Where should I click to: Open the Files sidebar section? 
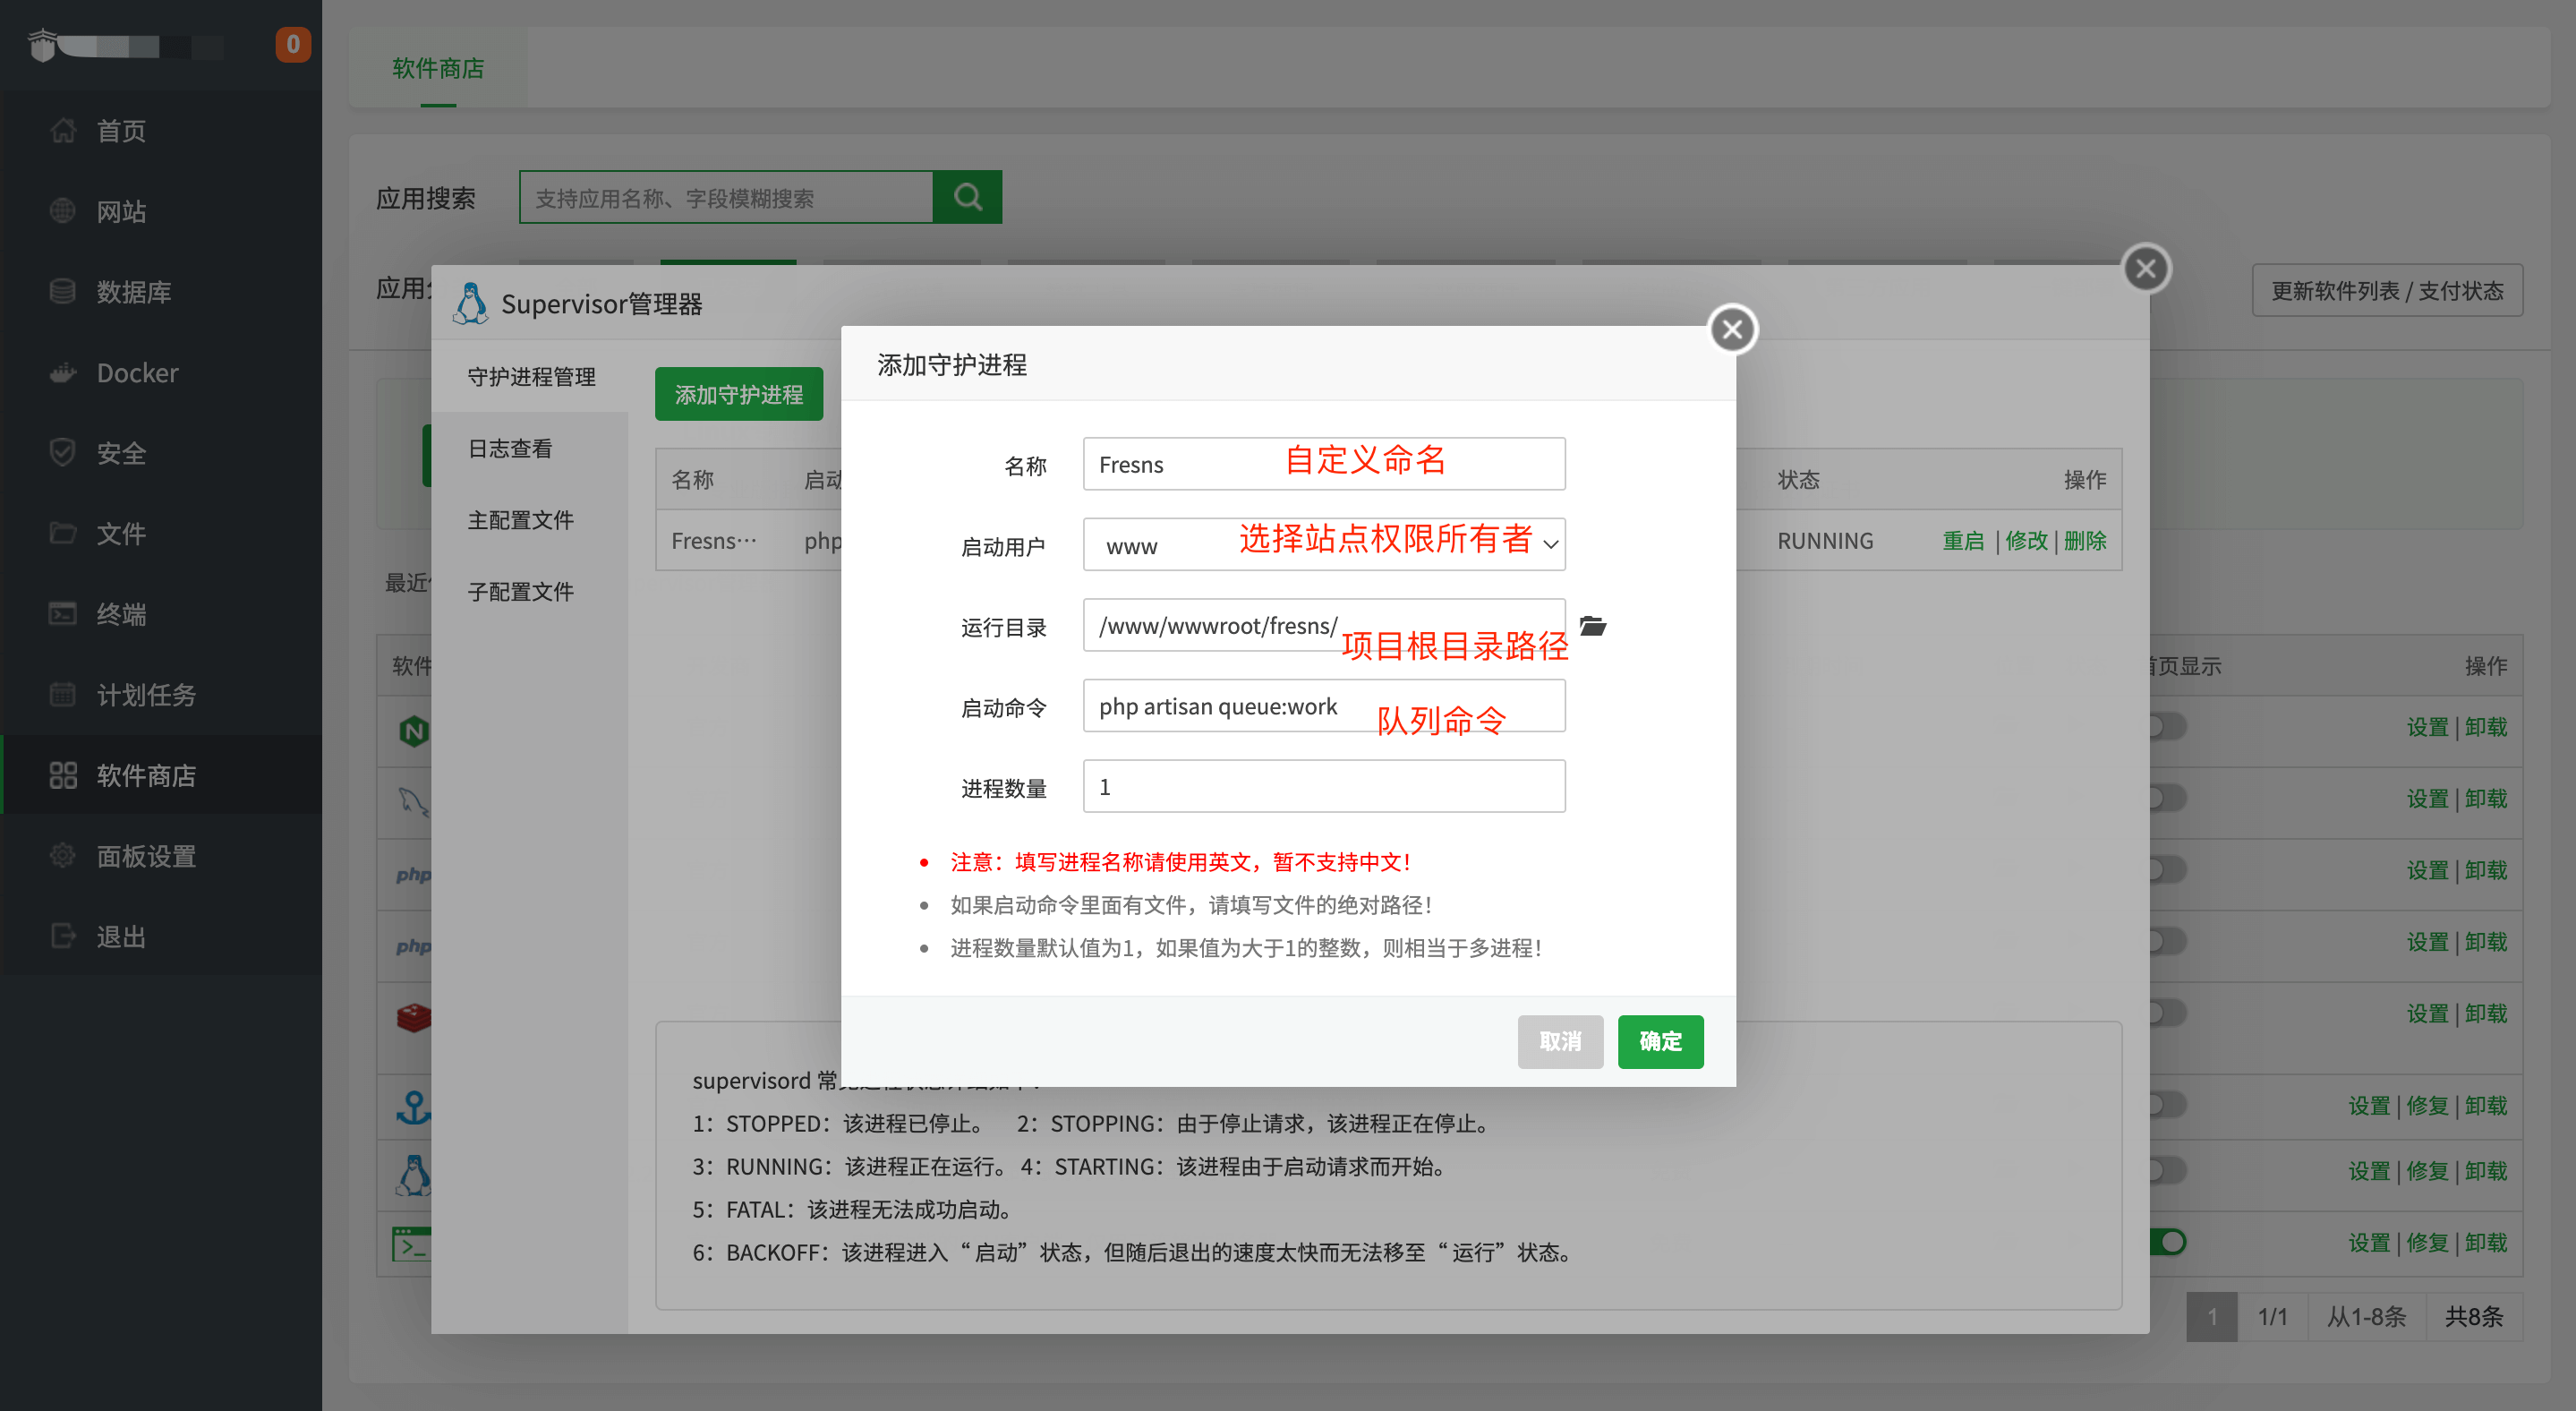pos(161,533)
